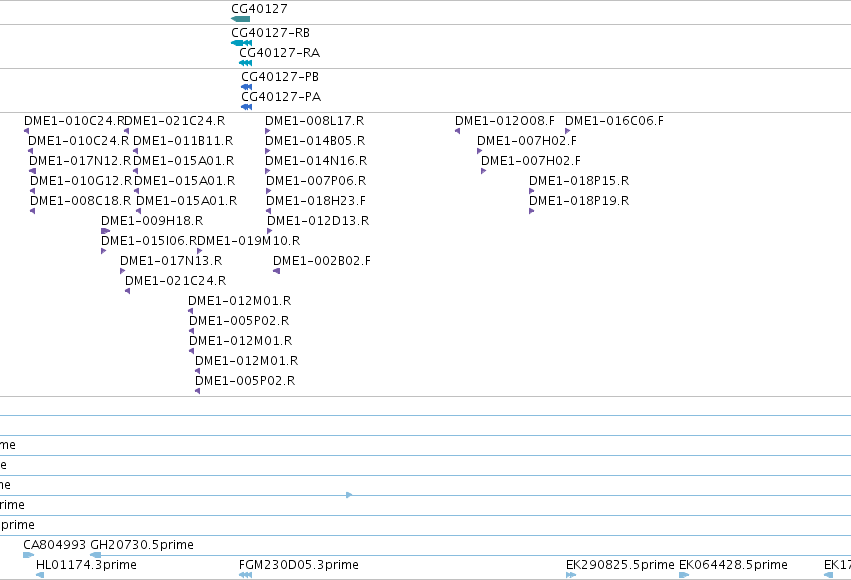Open the CG40127-PB label

coord(280,77)
